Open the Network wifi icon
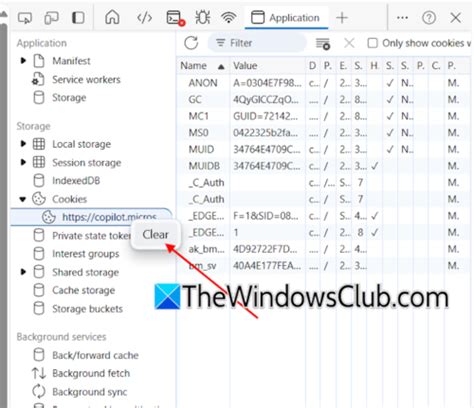The image size is (474, 408). pos(229,18)
